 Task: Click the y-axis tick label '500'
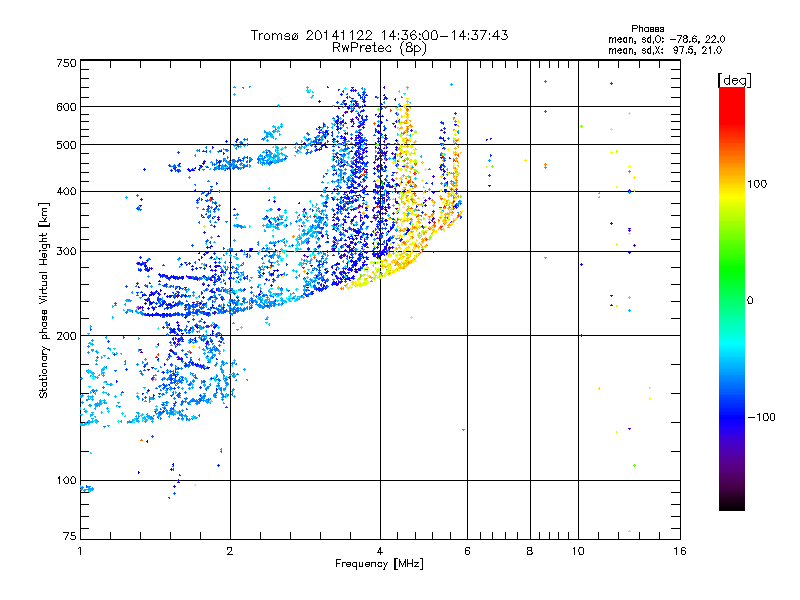(66, 145)
